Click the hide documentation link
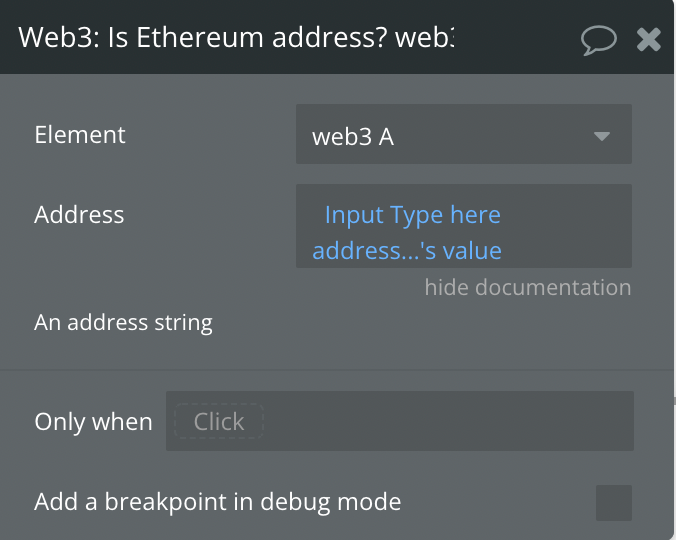Screen dimensions: 676x540 (x=528, y=287)
